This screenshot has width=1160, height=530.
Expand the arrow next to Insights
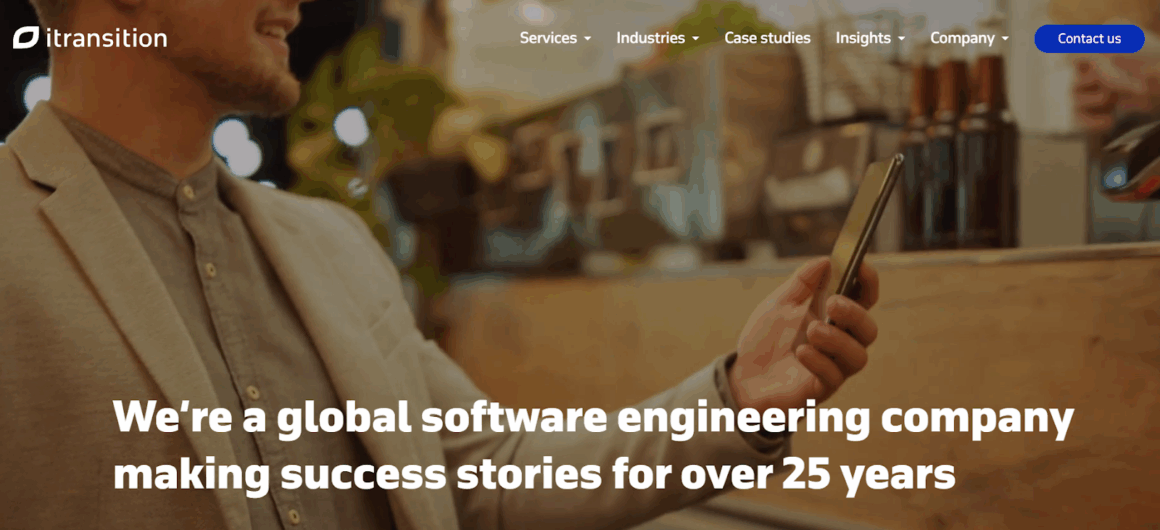[901, 39]
